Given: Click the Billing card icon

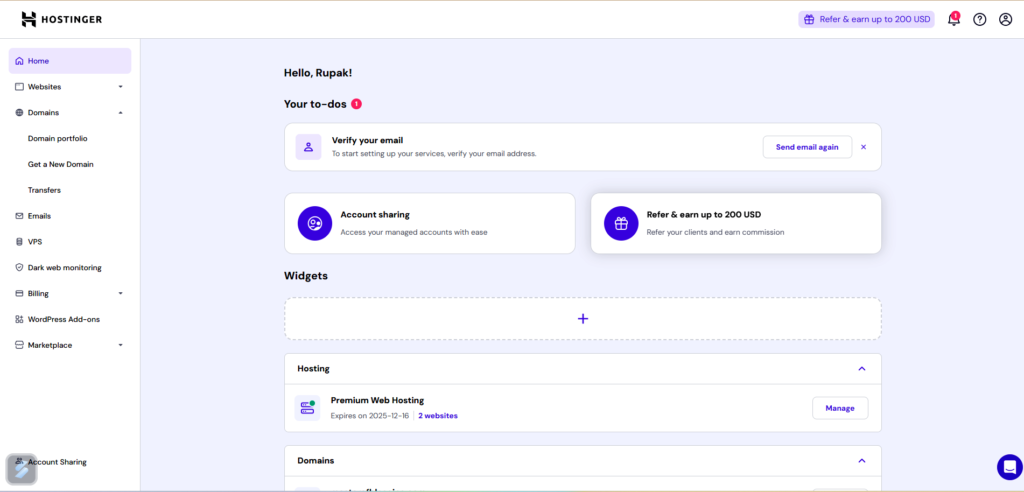Looking at the screenshot, I should [x=19, y=293].
